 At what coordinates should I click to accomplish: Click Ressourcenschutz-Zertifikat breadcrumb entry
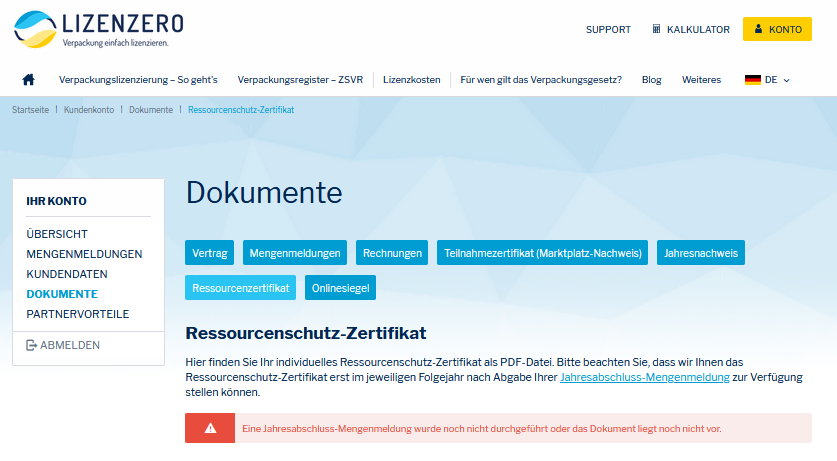(241, 109)
